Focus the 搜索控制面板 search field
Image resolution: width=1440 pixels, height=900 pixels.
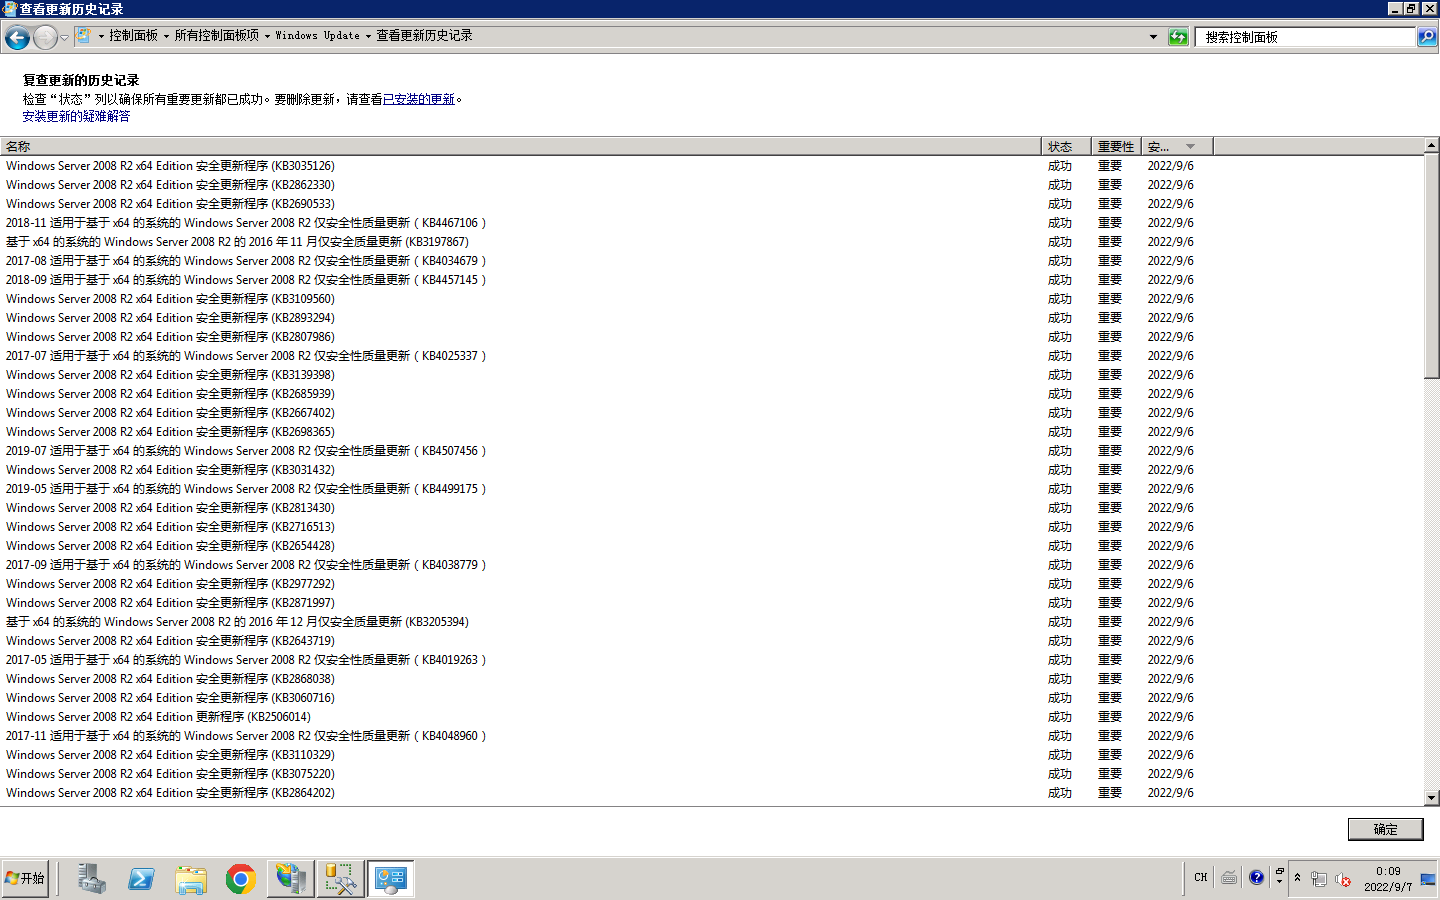(1306, 37)
